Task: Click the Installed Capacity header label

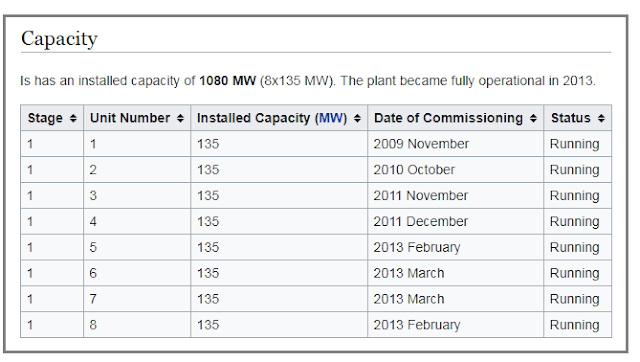Action: point(253,118)
